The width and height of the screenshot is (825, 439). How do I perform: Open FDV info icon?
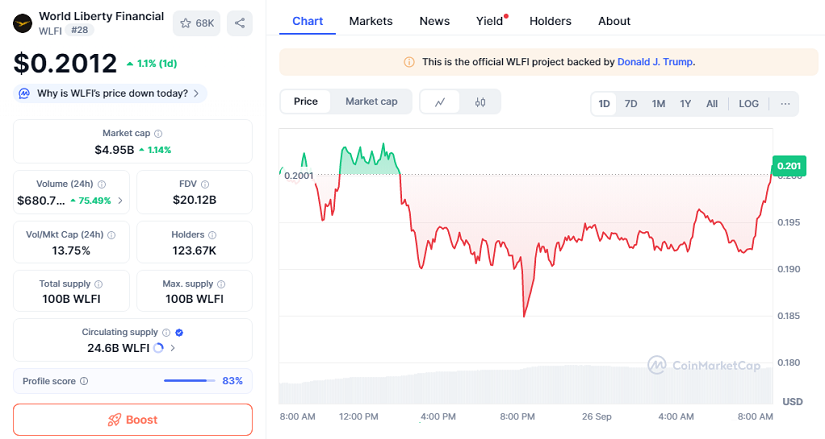point(205,184)
